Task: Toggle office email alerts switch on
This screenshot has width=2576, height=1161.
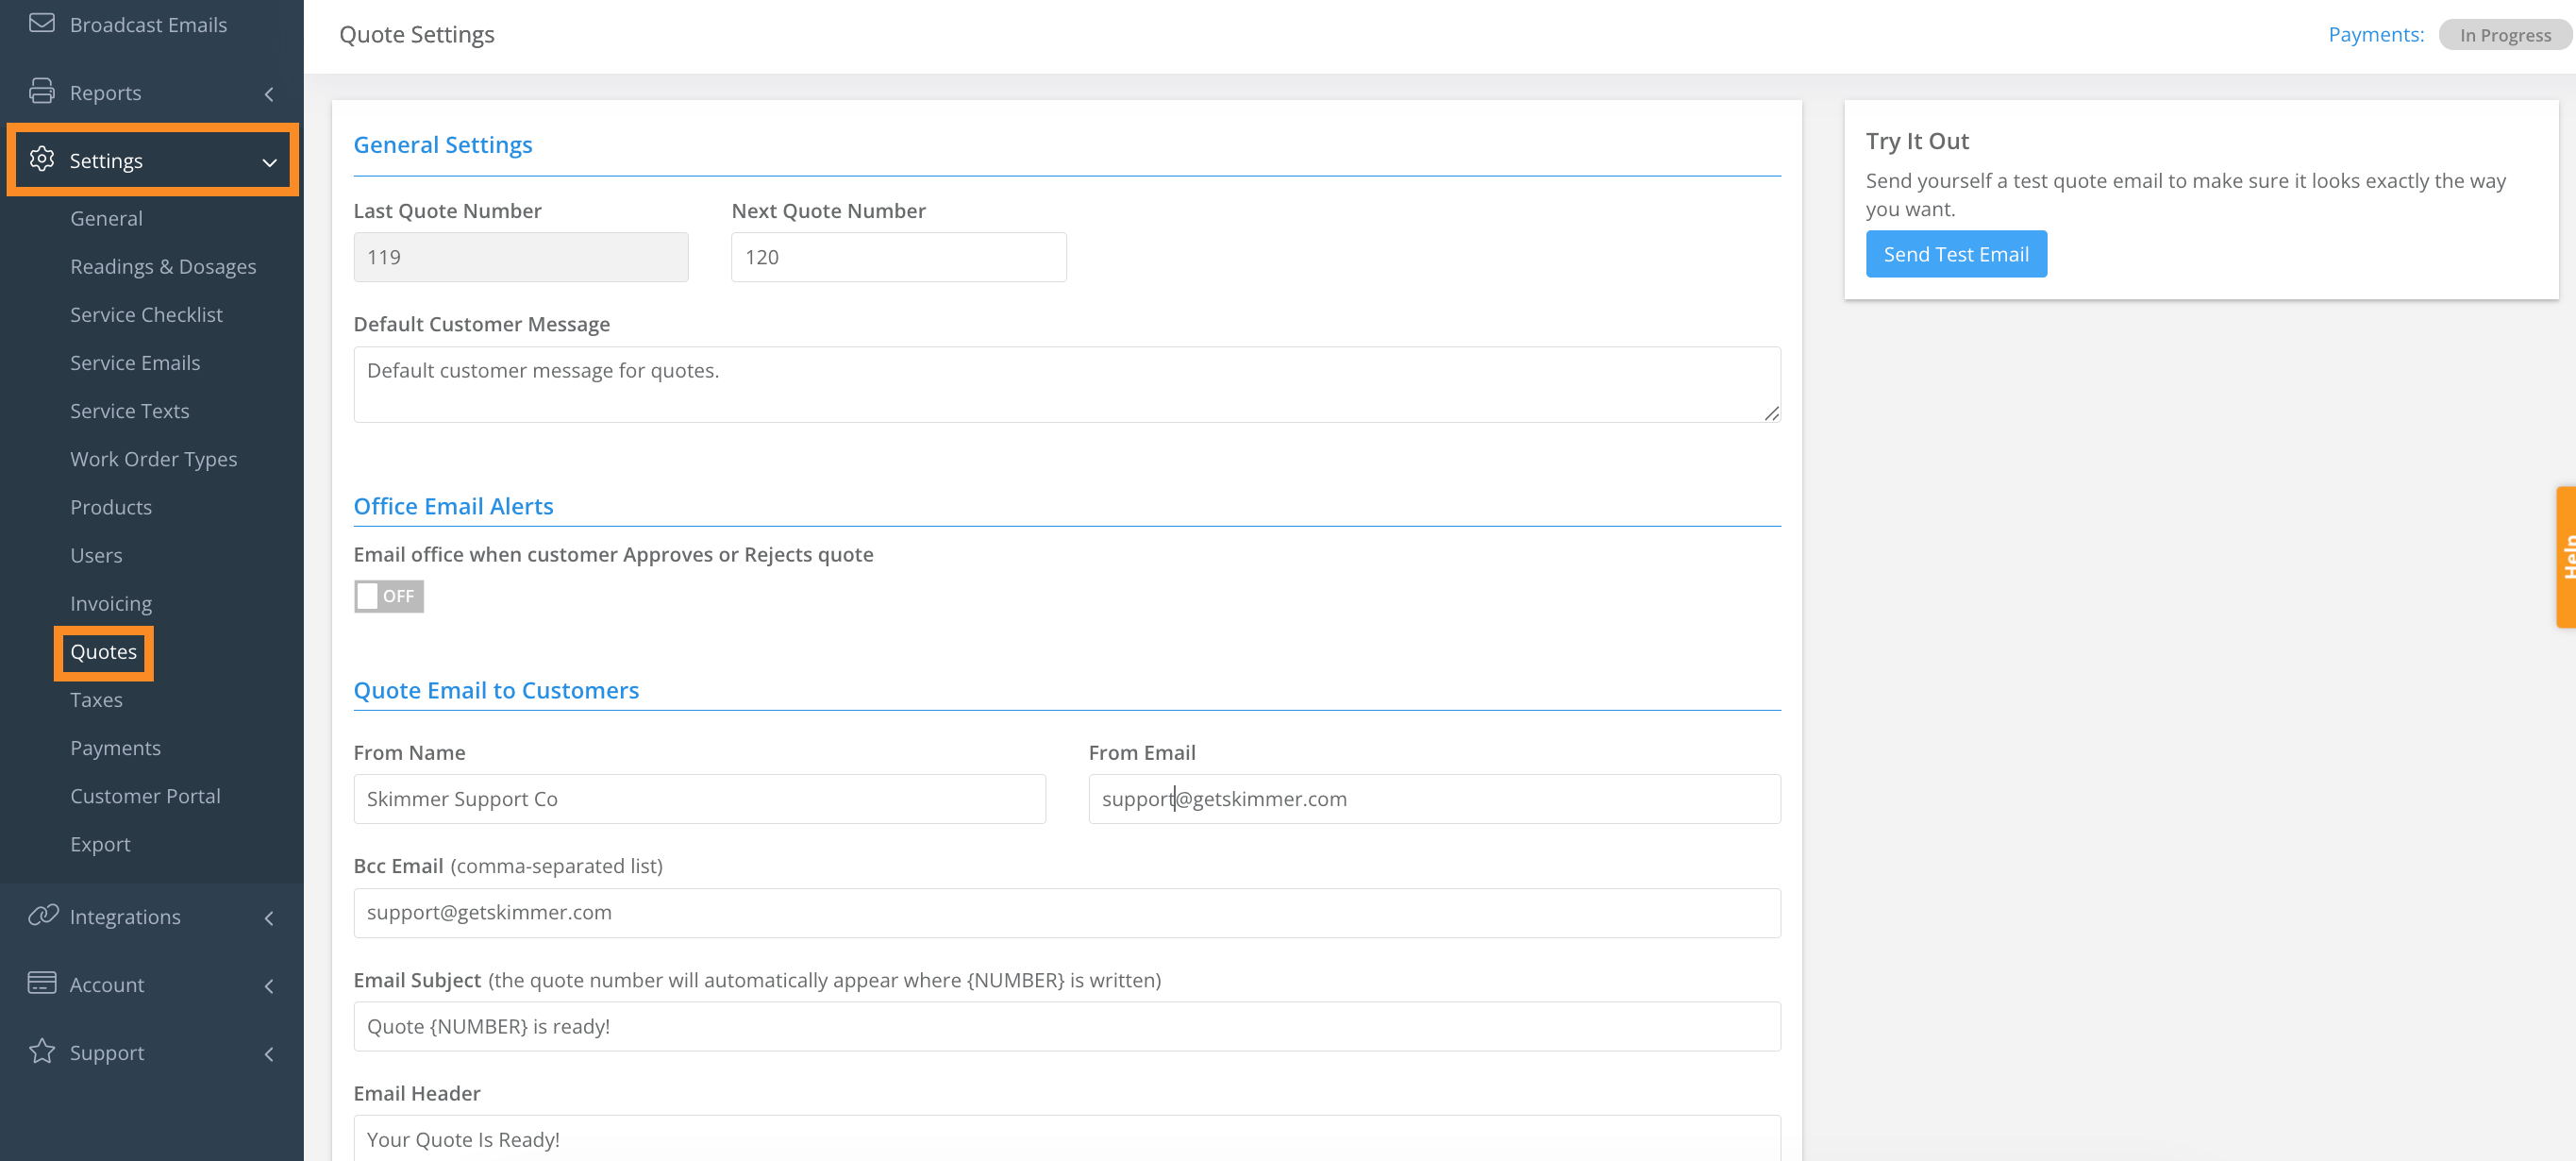Action: click(389, 596)
